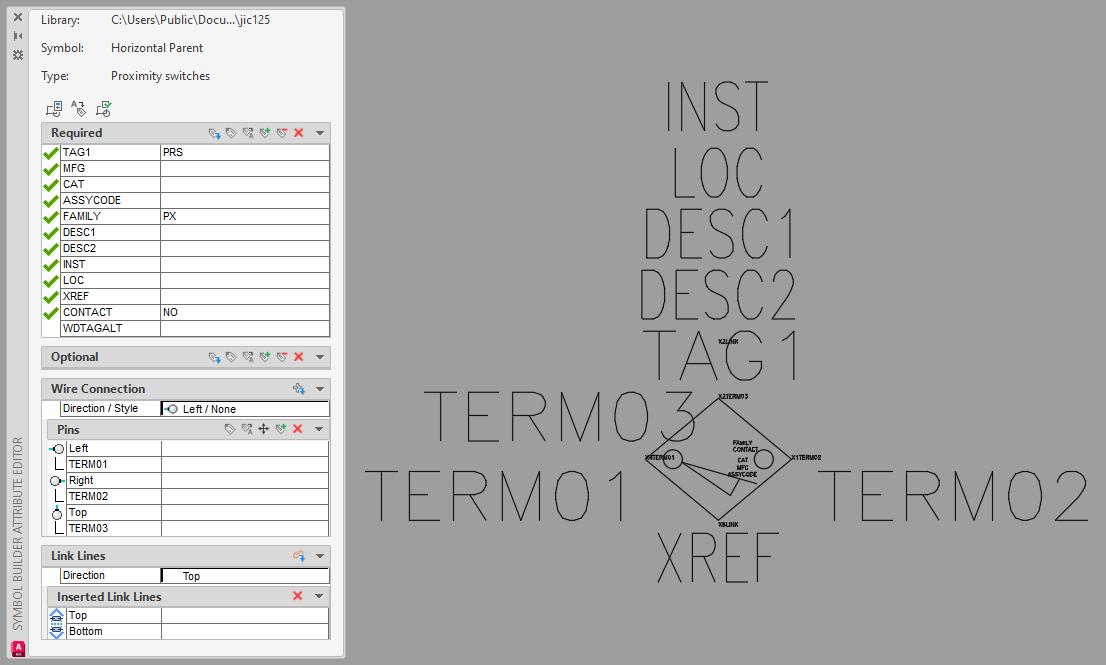Click Move pin icon in Pins header
The height and width of the screenshot is (665, 1106).
coord(264,429)
